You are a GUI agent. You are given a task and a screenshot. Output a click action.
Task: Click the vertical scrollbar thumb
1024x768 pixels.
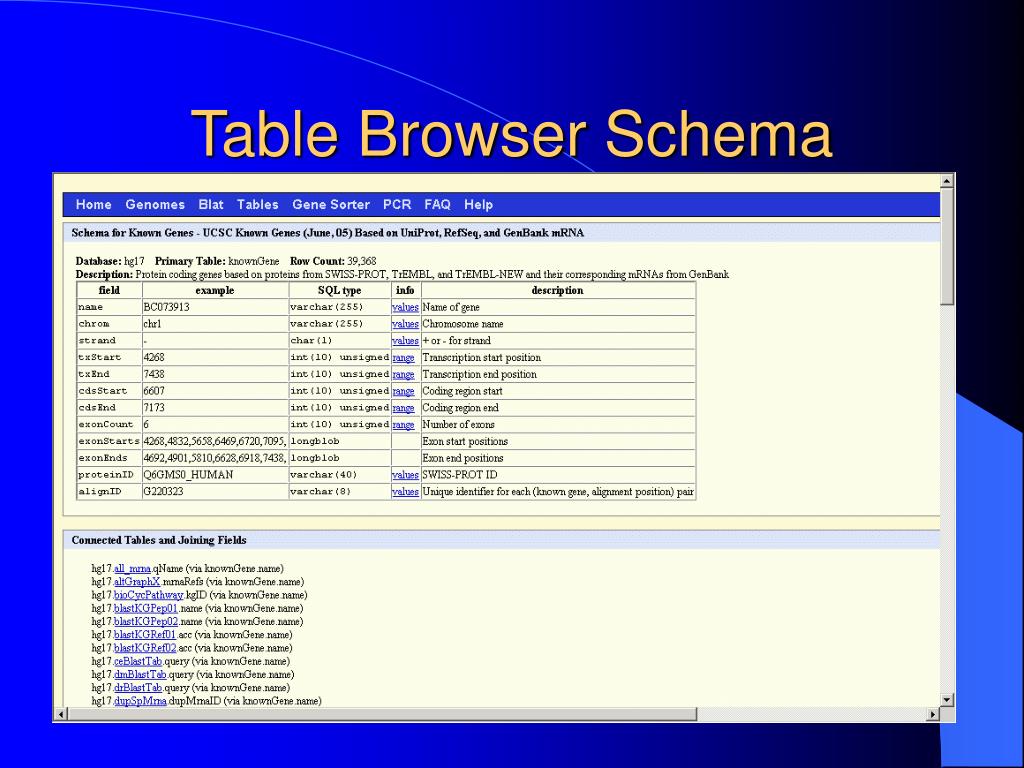pyautogui.click(x=947, y=246)
